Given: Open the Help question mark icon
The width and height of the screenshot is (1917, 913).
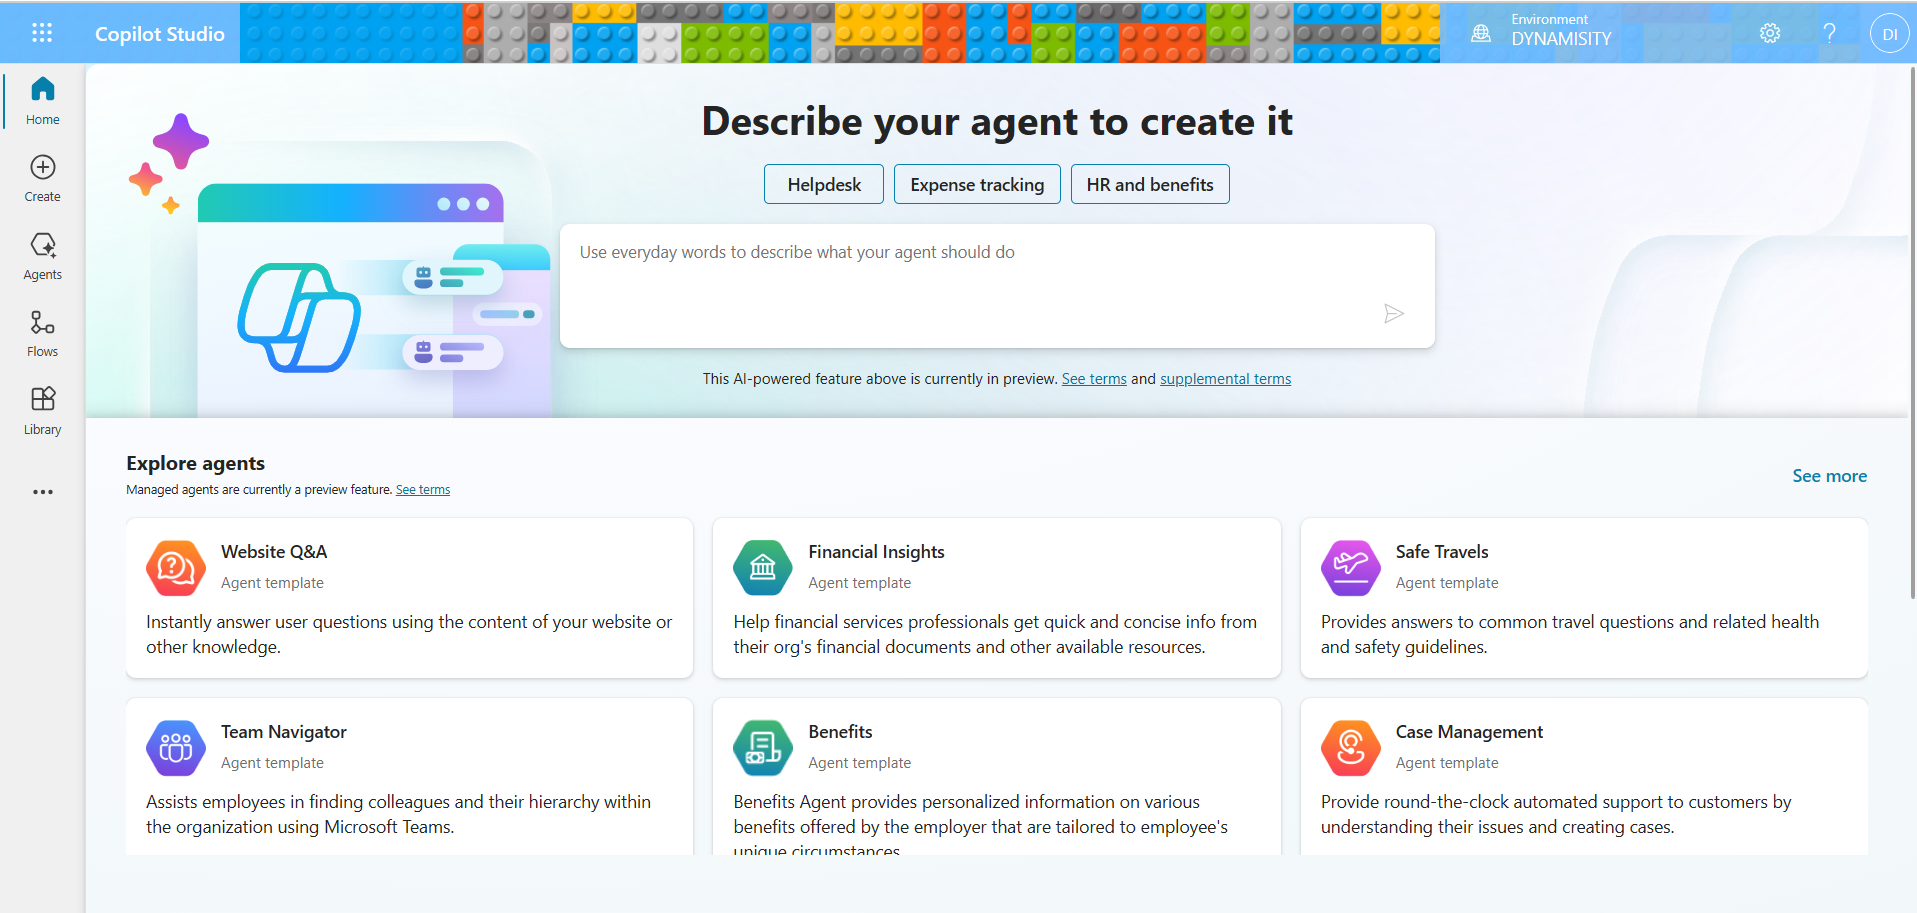Looking at the screenshot, I should tap(1829, 33).
